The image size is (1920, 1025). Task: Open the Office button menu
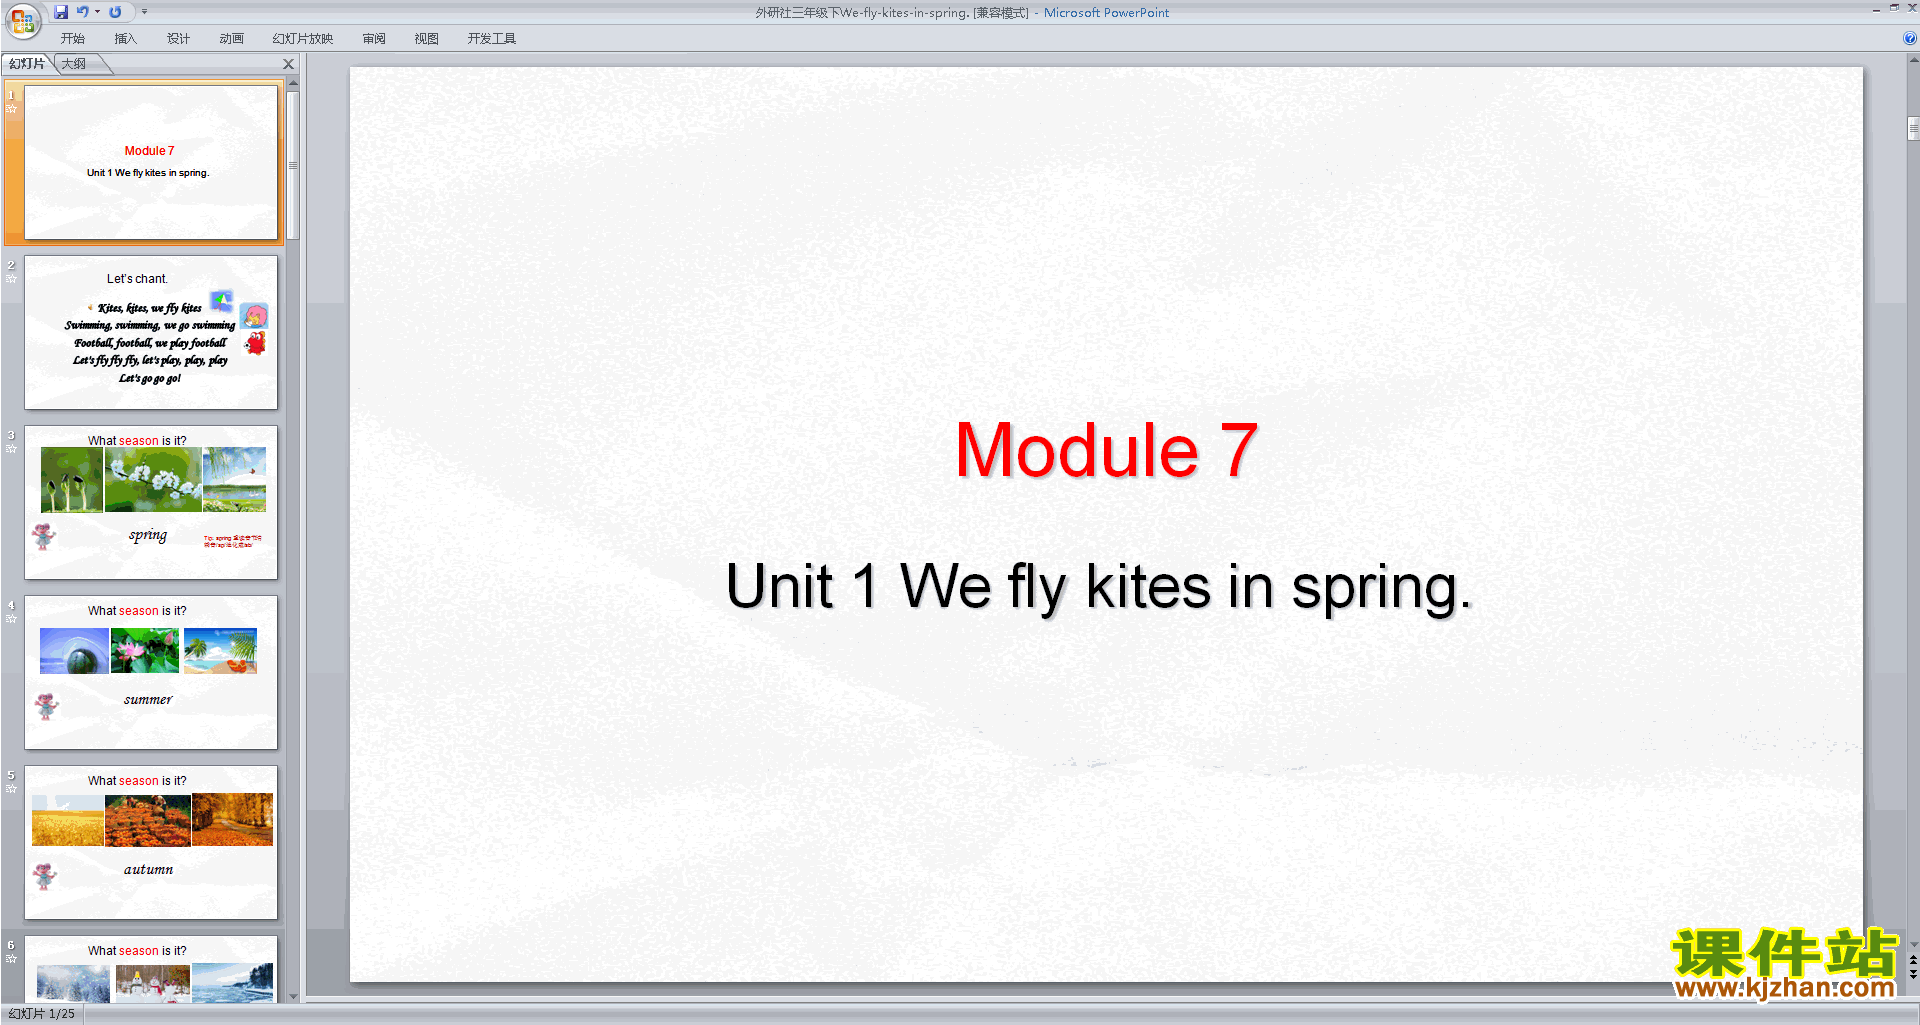(x=22, y=19)
